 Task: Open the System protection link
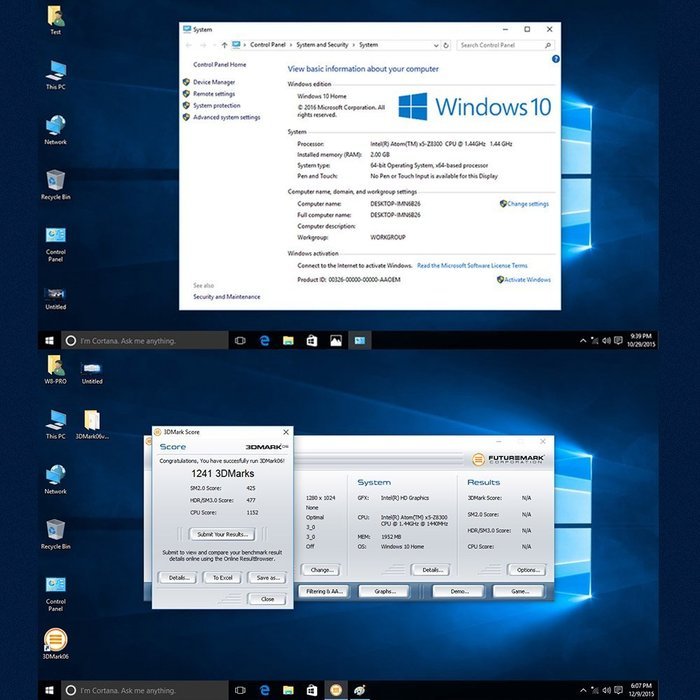click(x=217, y=105)
